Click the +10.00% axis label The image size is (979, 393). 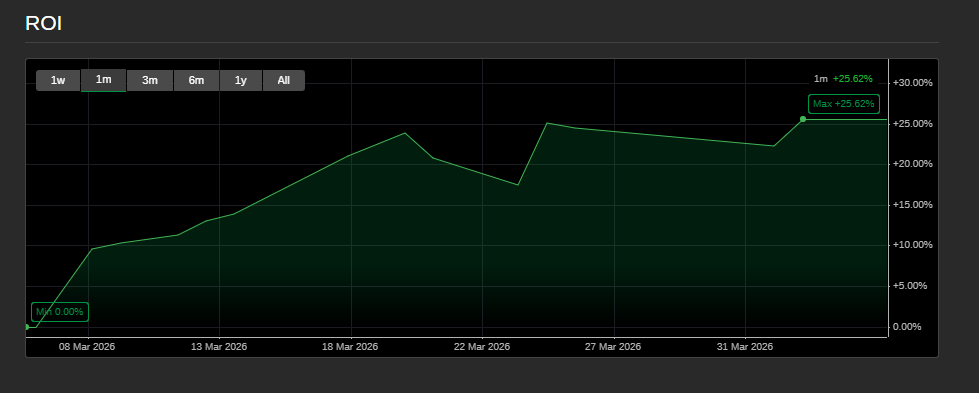pyautogui.click(x=912, y=245)
